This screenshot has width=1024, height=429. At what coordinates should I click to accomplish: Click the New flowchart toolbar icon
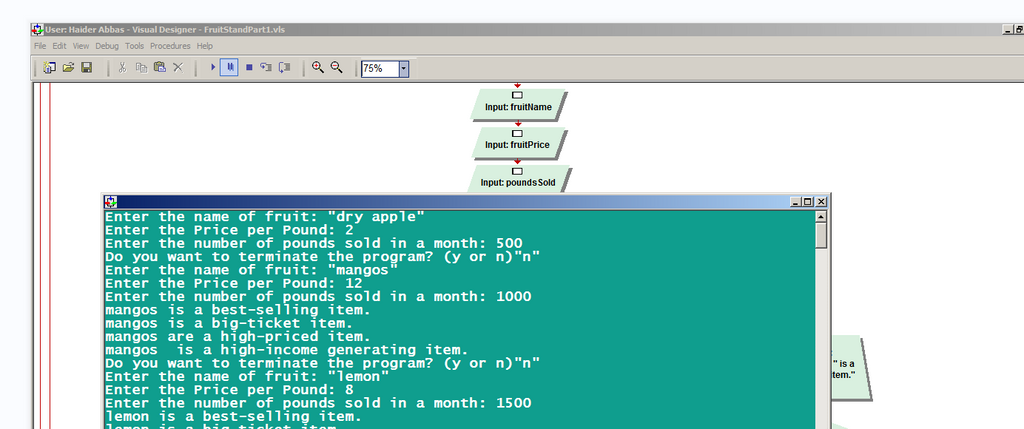pyautogui.click(x=49, y=68)
